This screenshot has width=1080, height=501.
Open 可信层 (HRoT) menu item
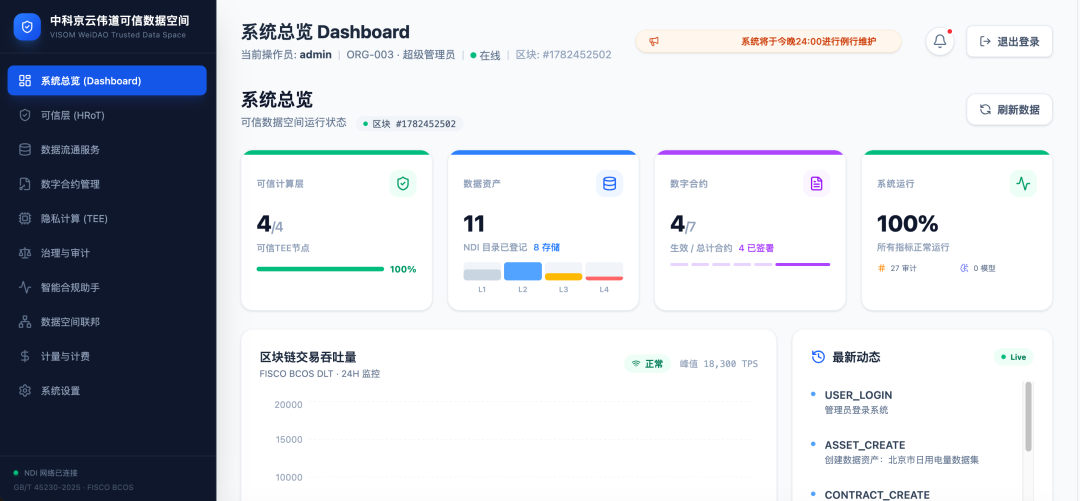pos(107,115)
